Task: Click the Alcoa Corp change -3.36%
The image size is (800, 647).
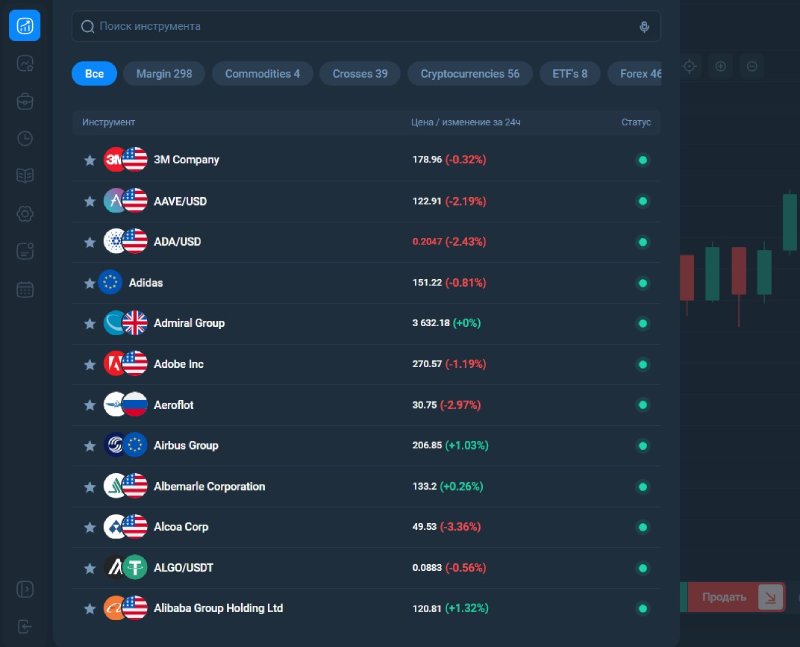Action: click(x=460, y=527)
